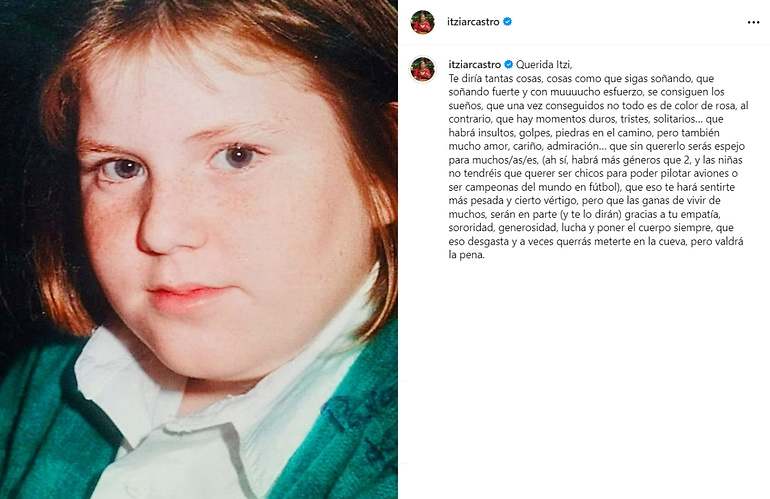The width and height of the screenshot is (770, 499).
Task: Open itziarcastro profile from header username
Action: [x=473, y=22]
